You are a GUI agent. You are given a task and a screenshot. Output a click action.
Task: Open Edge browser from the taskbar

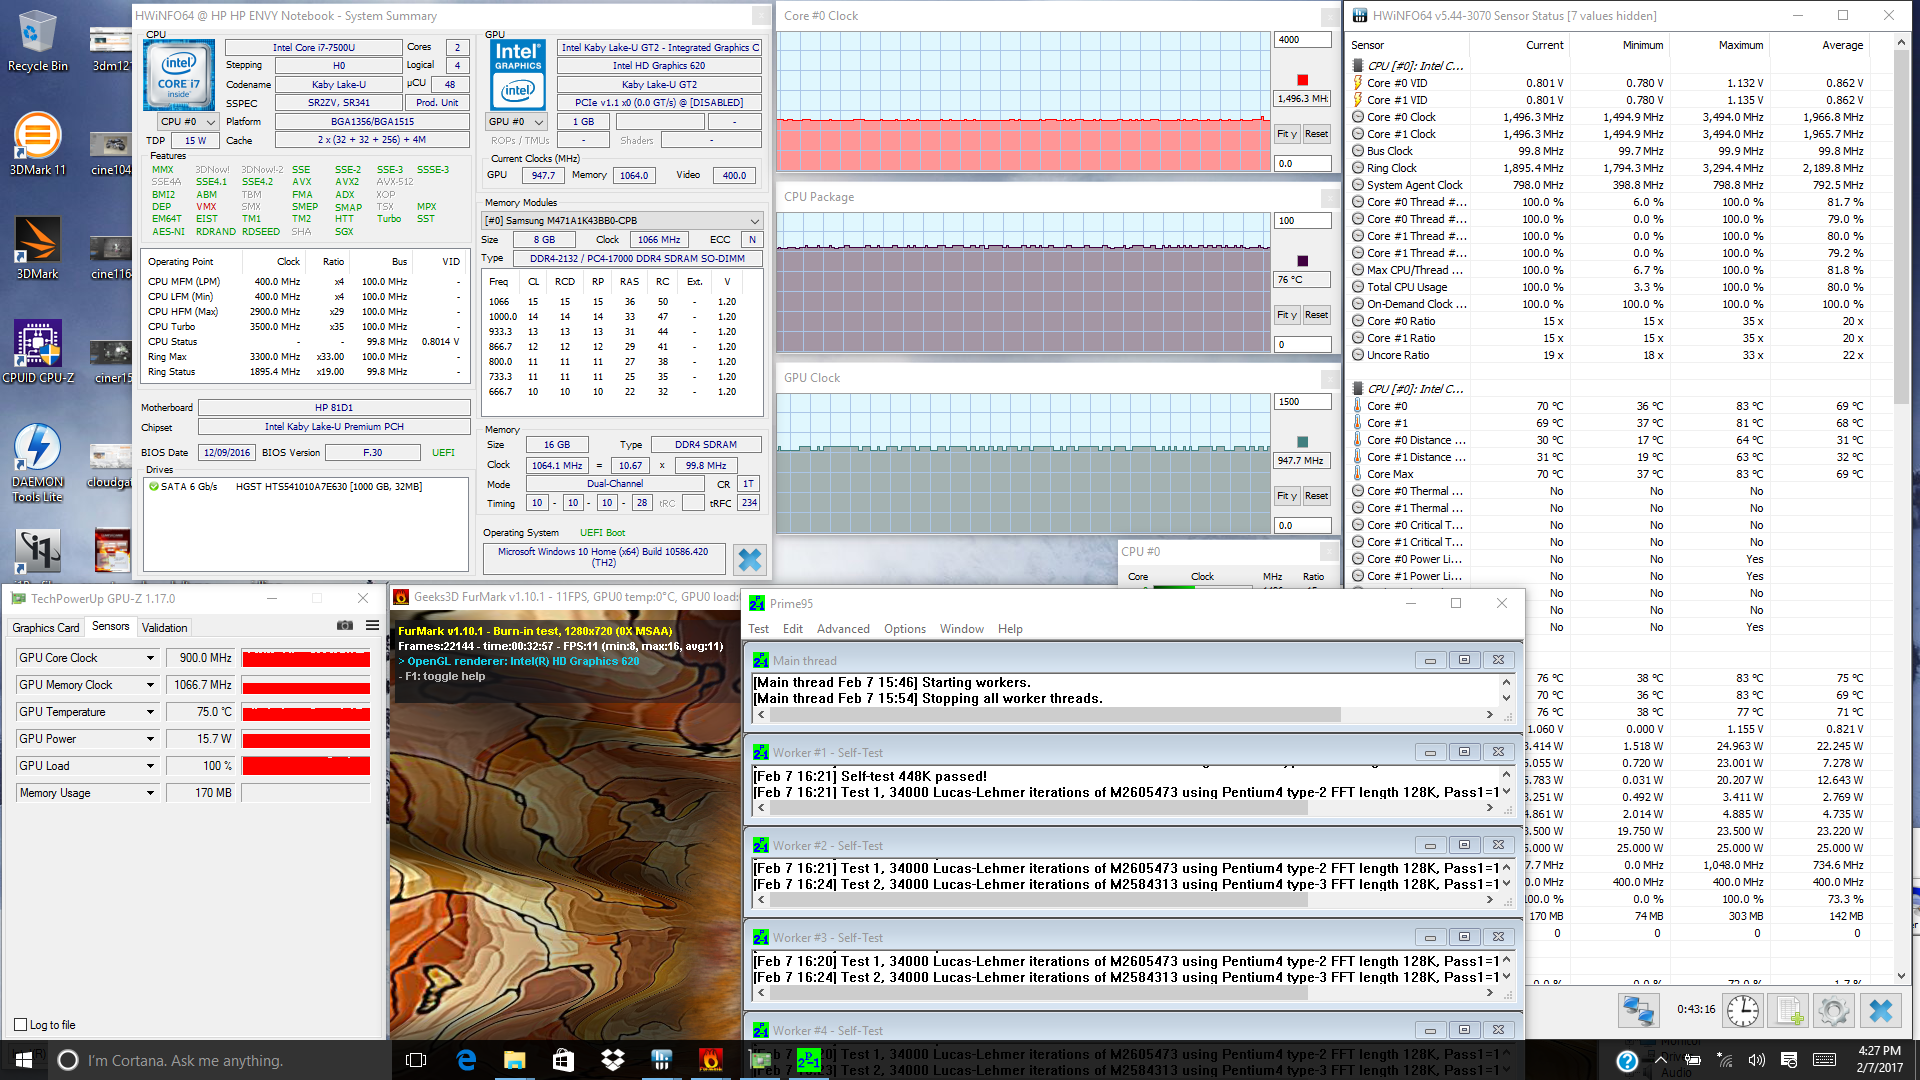[x=466, y=1060]
